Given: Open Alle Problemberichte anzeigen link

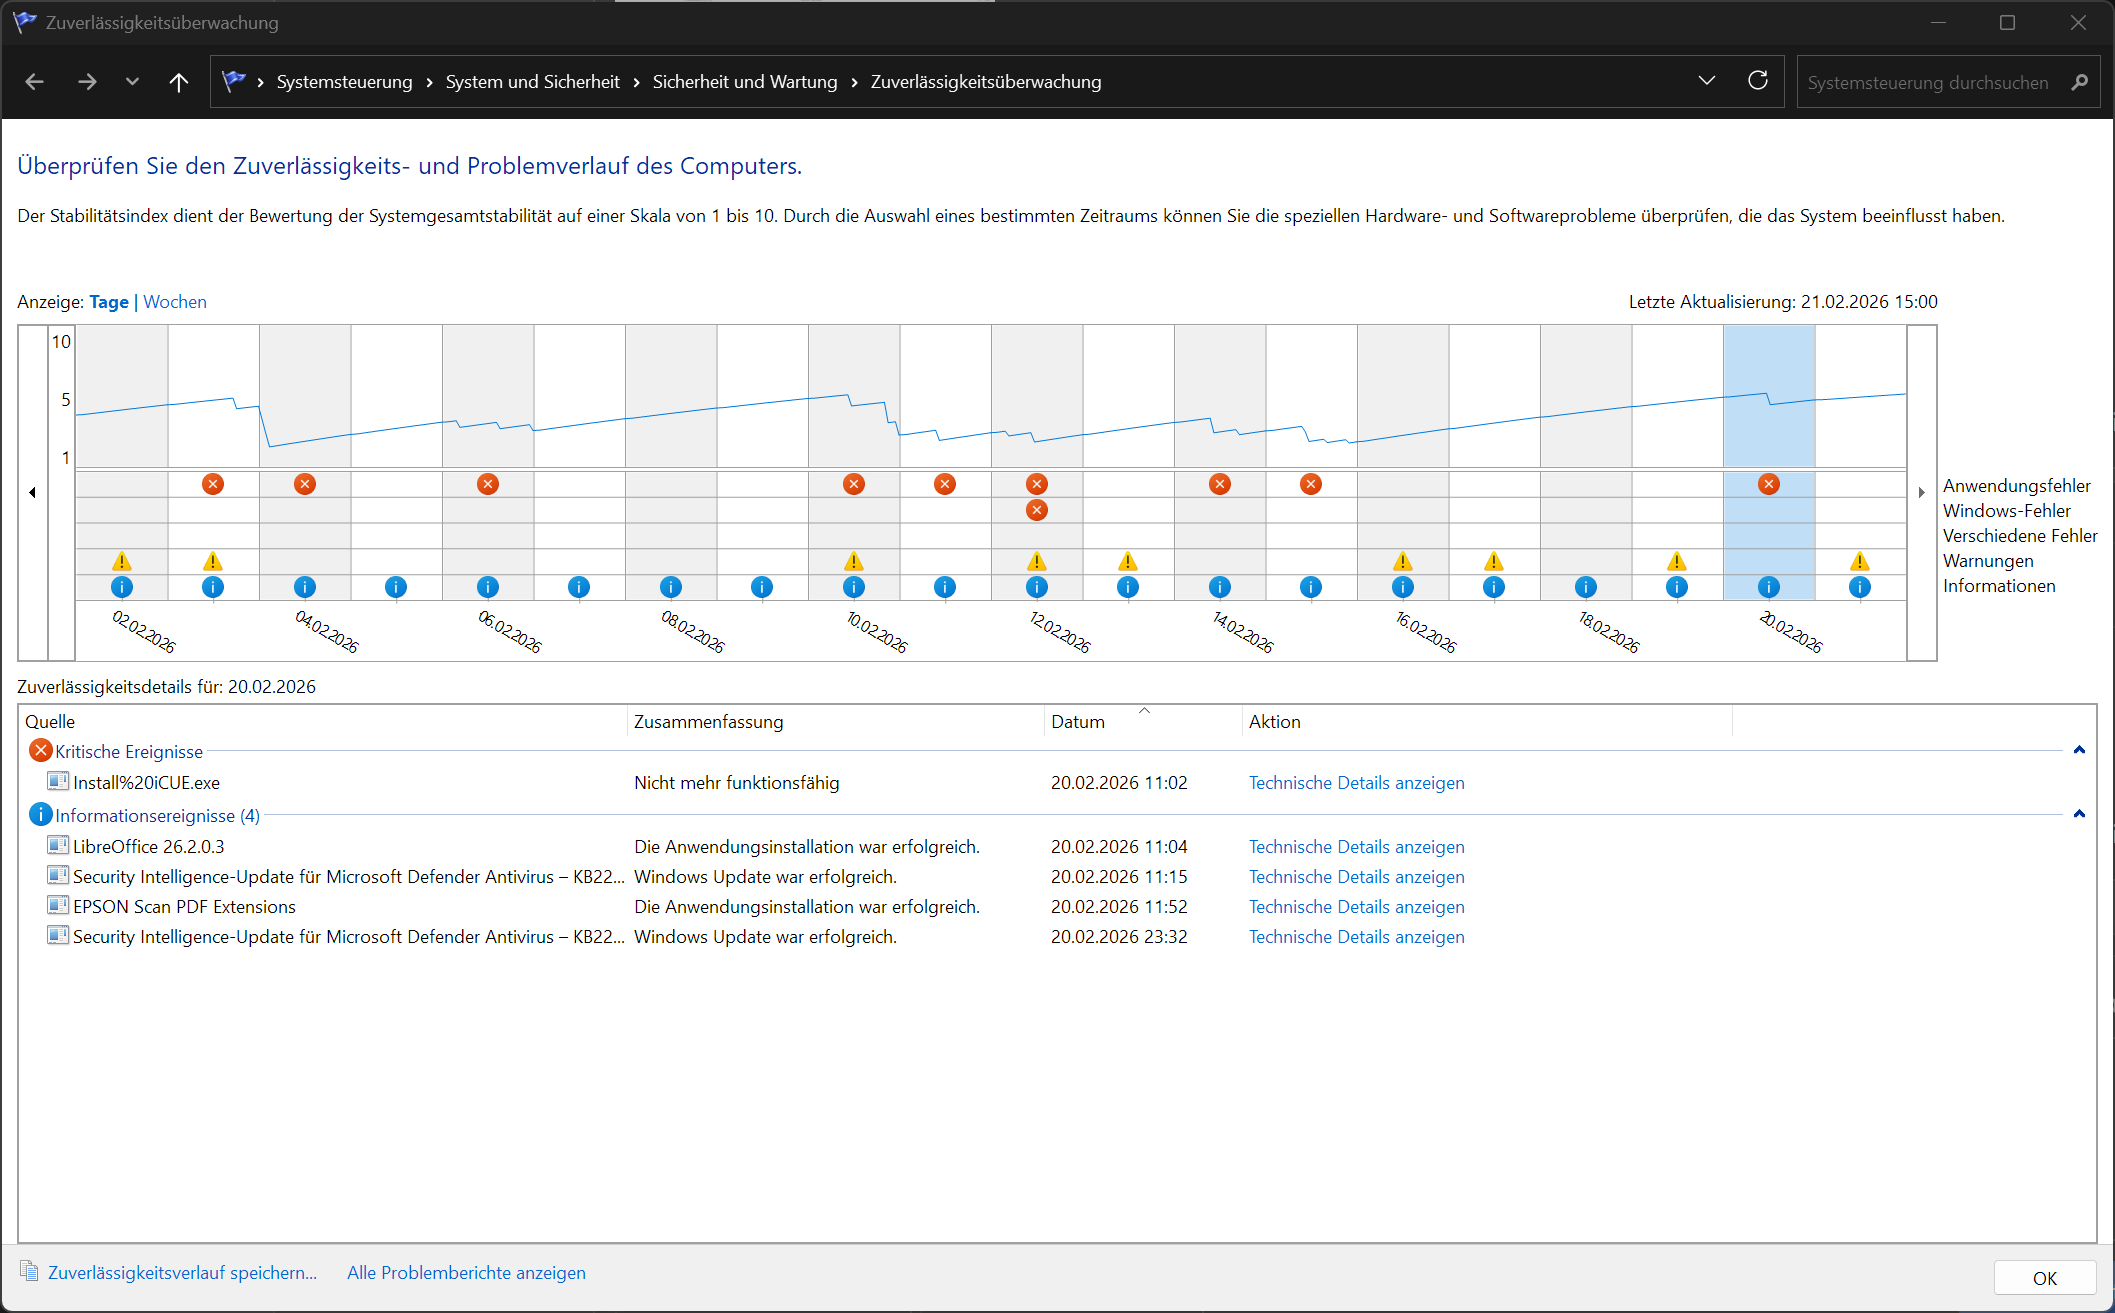Looking at the screenshot, I should coord(466,1272).
